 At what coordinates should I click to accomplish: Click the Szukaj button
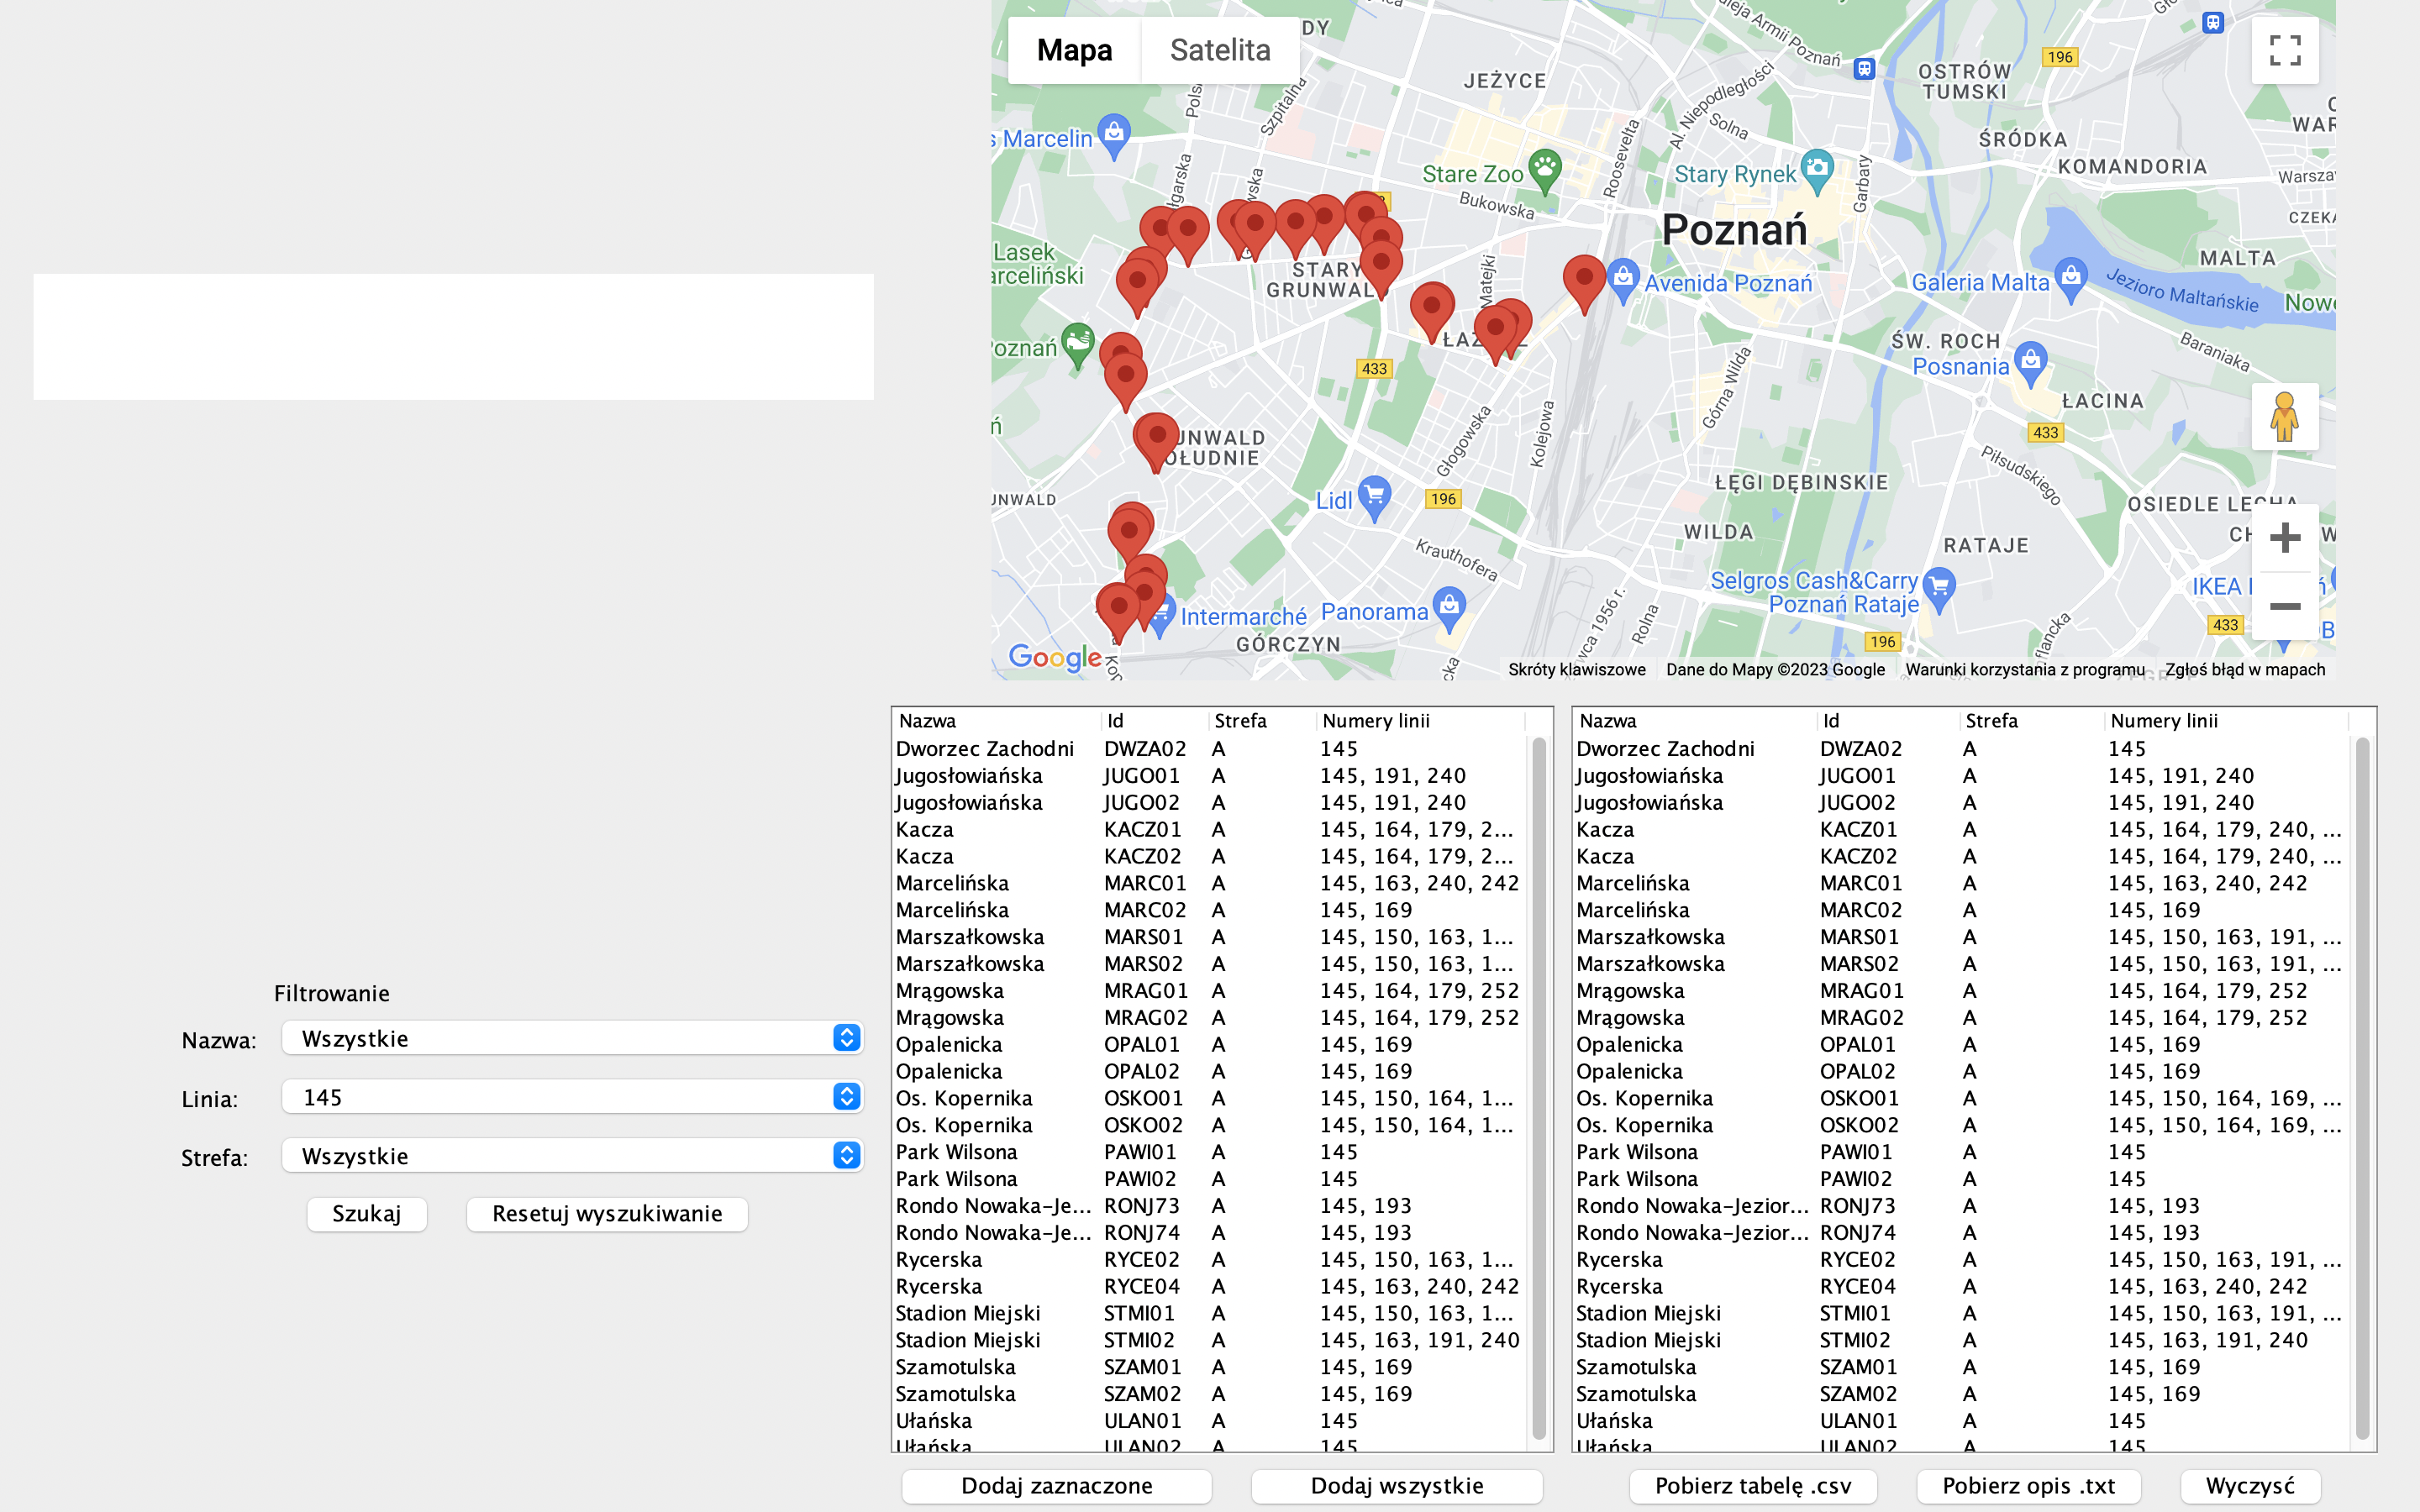366,1214
